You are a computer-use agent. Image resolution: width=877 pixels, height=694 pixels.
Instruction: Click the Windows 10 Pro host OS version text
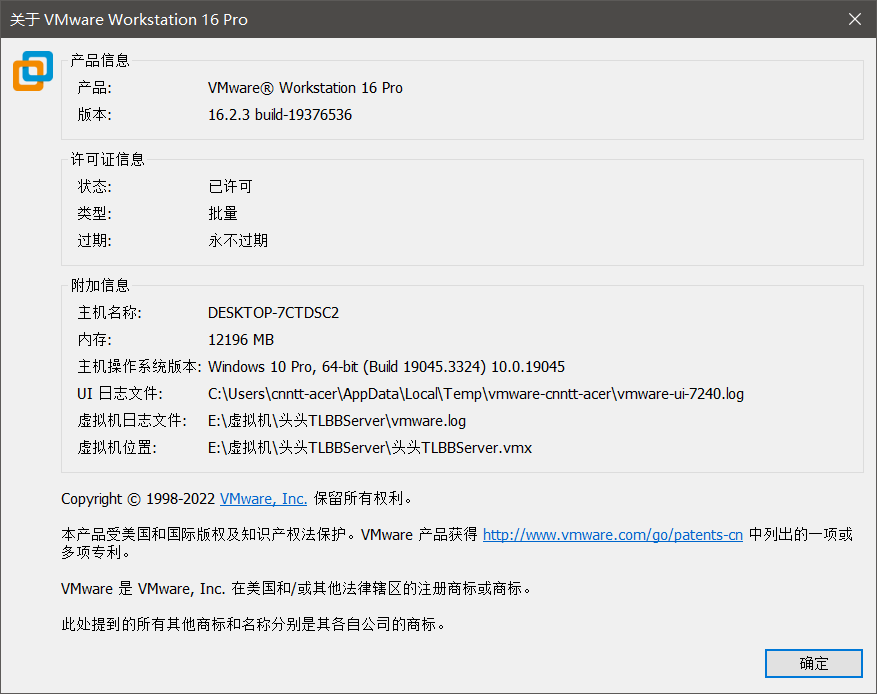click(x=386, y=367)
